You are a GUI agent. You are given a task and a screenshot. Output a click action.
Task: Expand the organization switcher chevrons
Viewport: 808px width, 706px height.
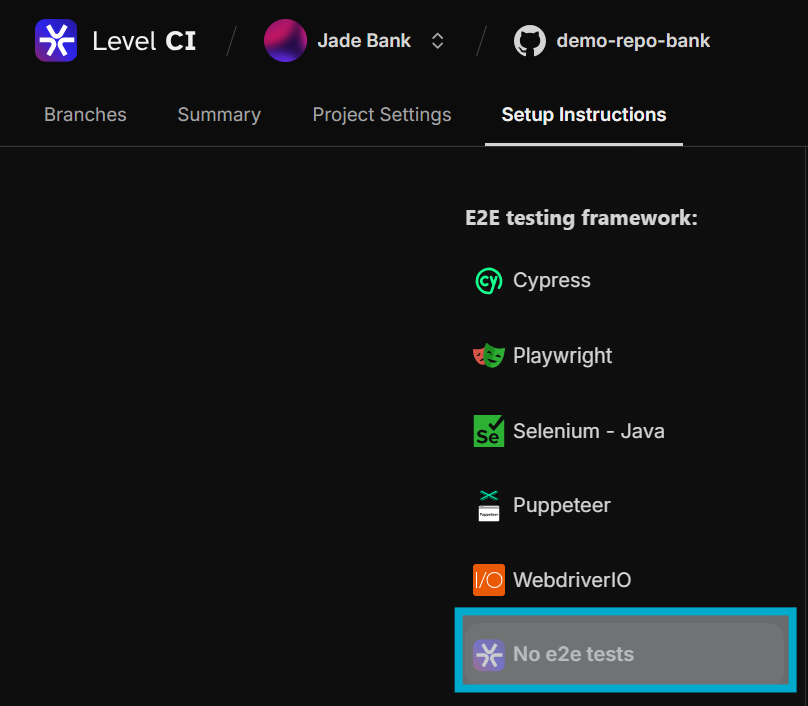pos(437,41)
